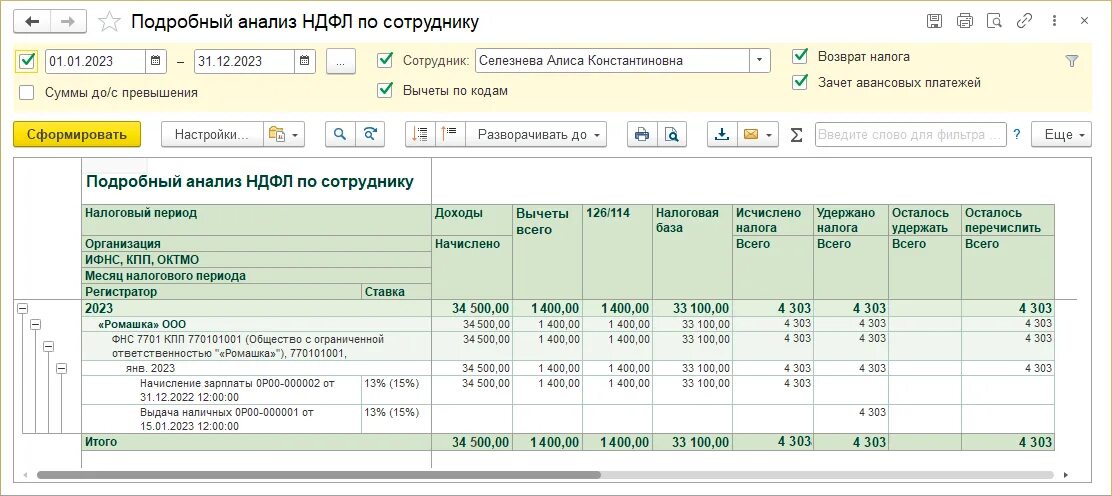The width and height of the screenshot is (1112, 496).
Task: Uncheck 'Вычеты по кодам'
Action: pyautogui.click(x=385, y=90)
